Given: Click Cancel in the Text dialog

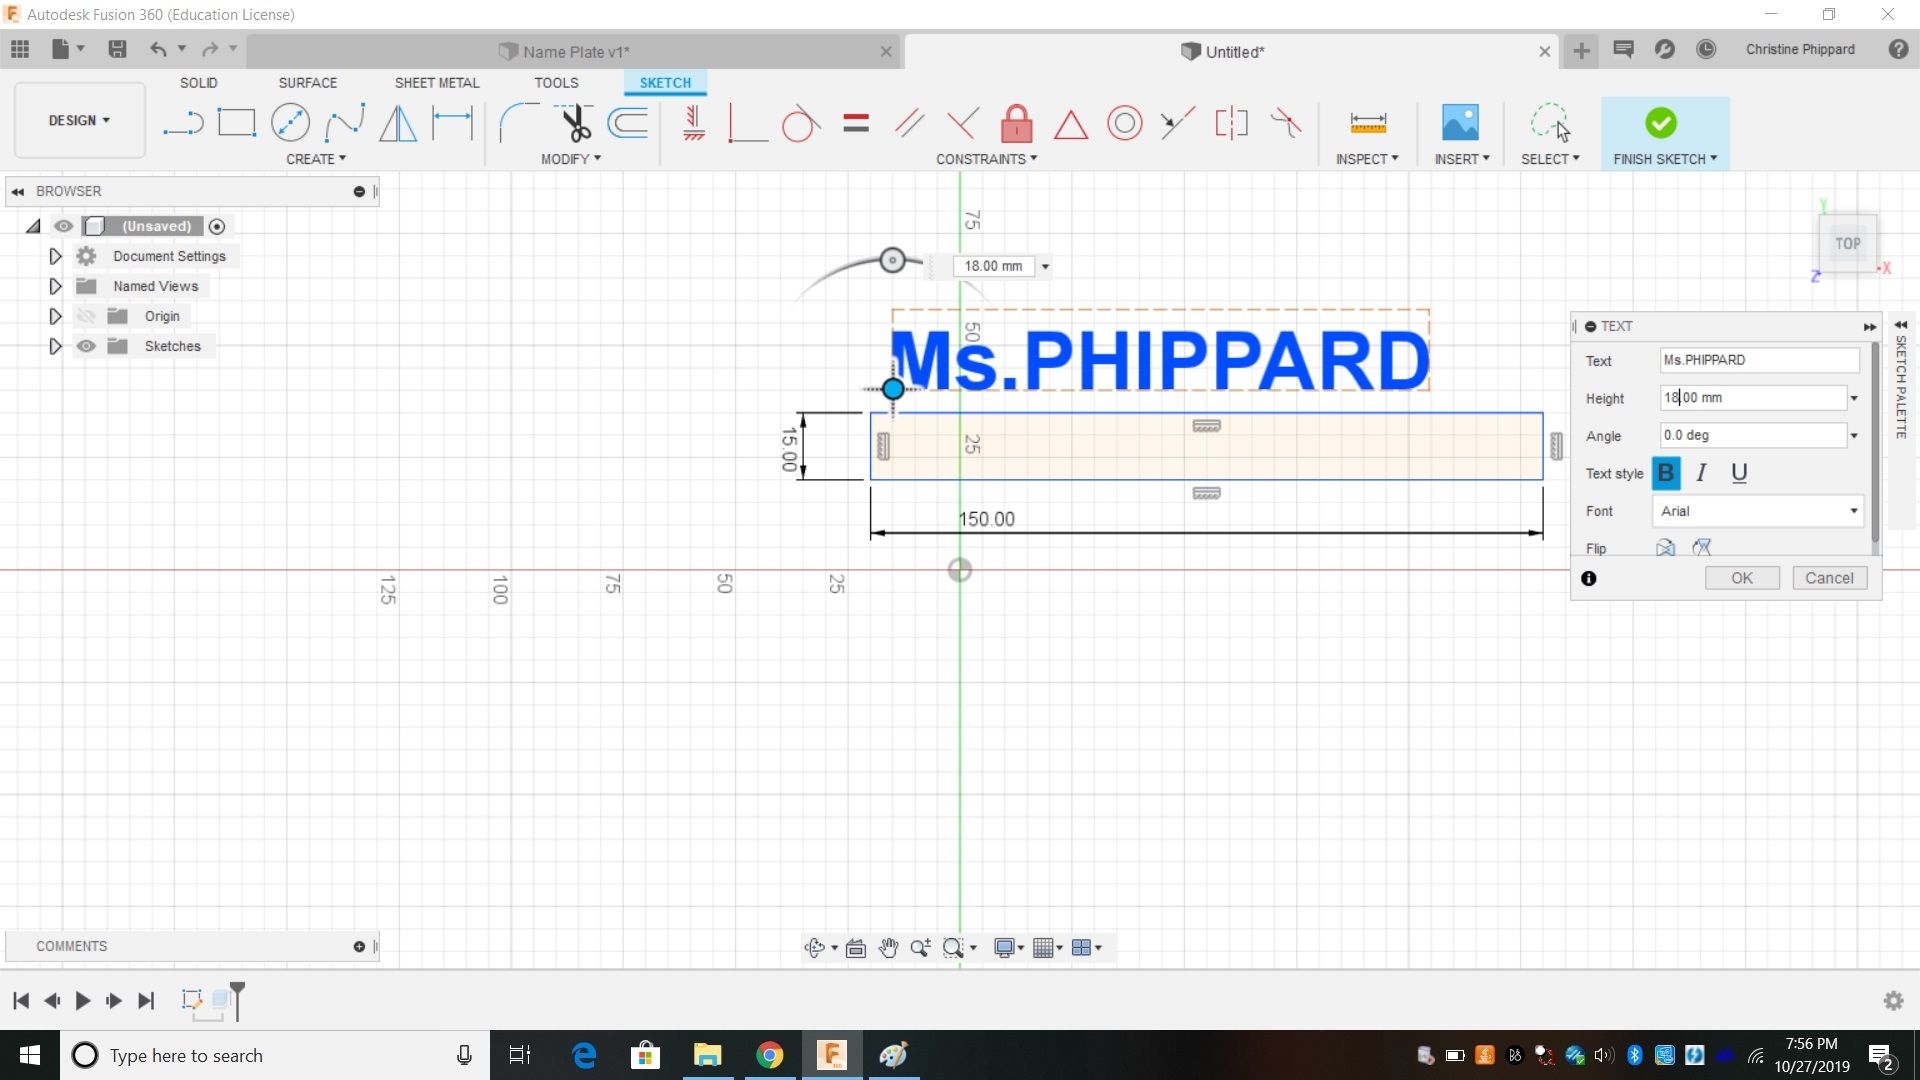Looking at the screenshot, I should (x=1829, y=578).
